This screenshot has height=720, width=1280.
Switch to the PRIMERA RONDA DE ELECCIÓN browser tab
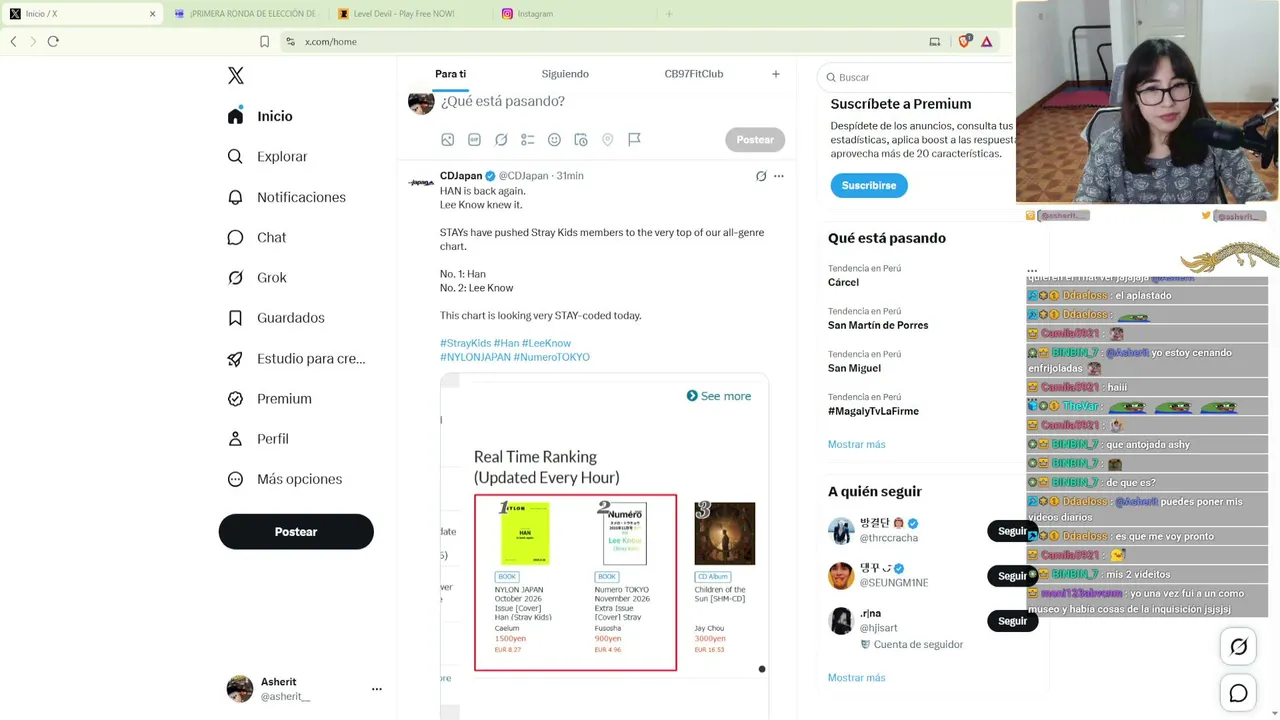[245, 14]
